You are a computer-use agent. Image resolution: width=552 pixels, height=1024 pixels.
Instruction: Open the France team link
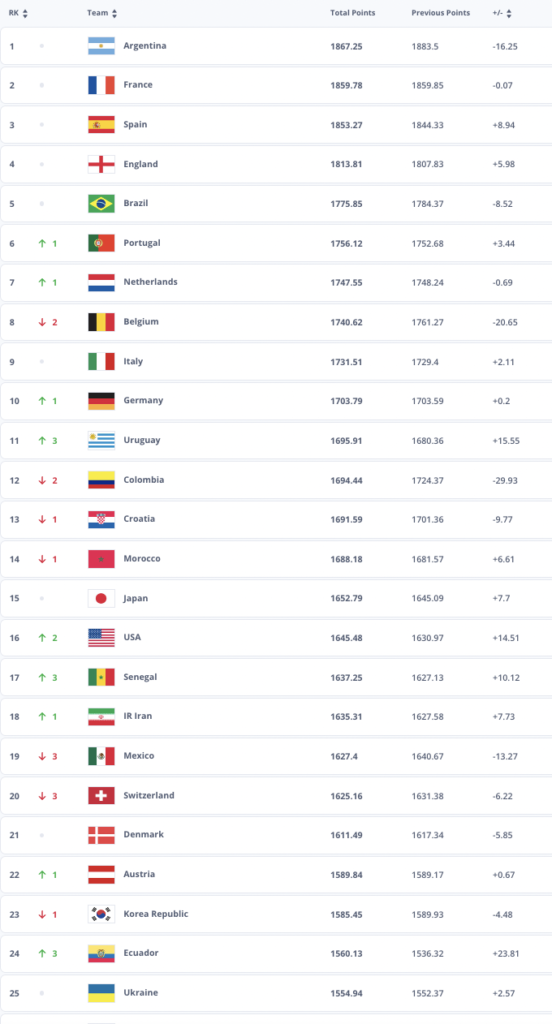click(138, 85)
